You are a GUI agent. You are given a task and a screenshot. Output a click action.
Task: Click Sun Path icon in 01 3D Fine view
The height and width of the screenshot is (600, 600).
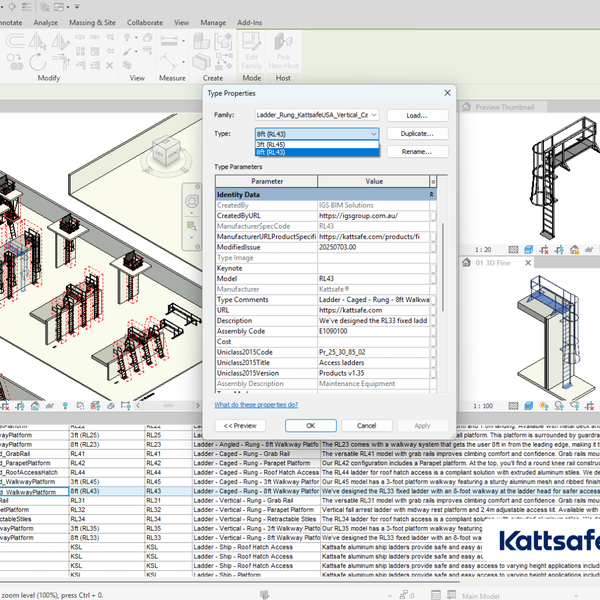point(544,406)
